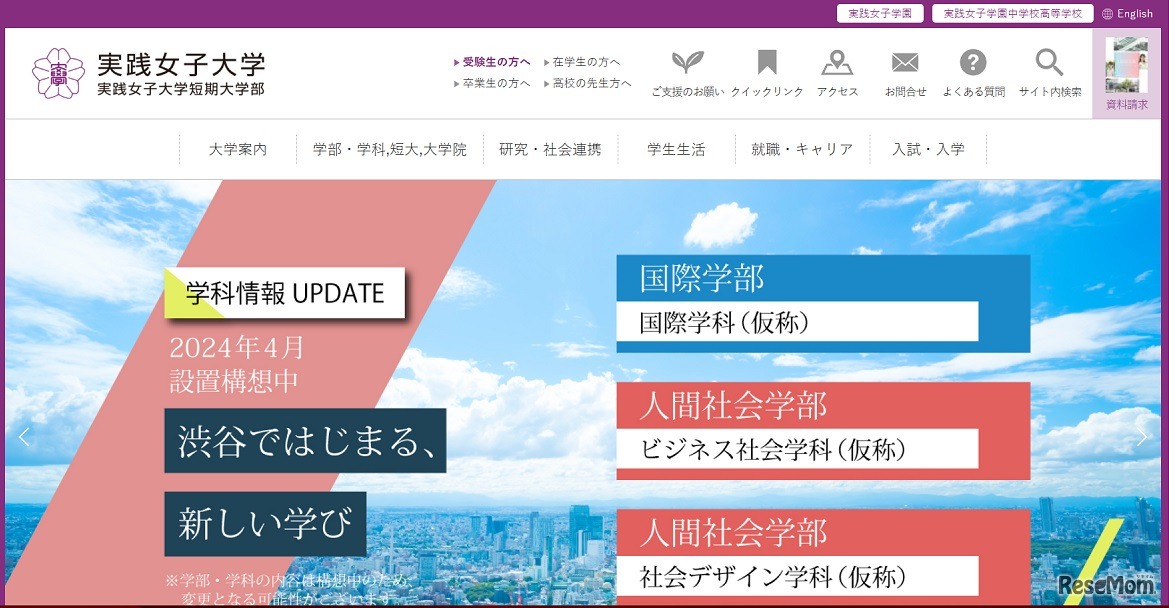Viewport: 1169px width, 608px height.
Task: Click the 実践女子大学短期大学部 text
Action: 181,89
